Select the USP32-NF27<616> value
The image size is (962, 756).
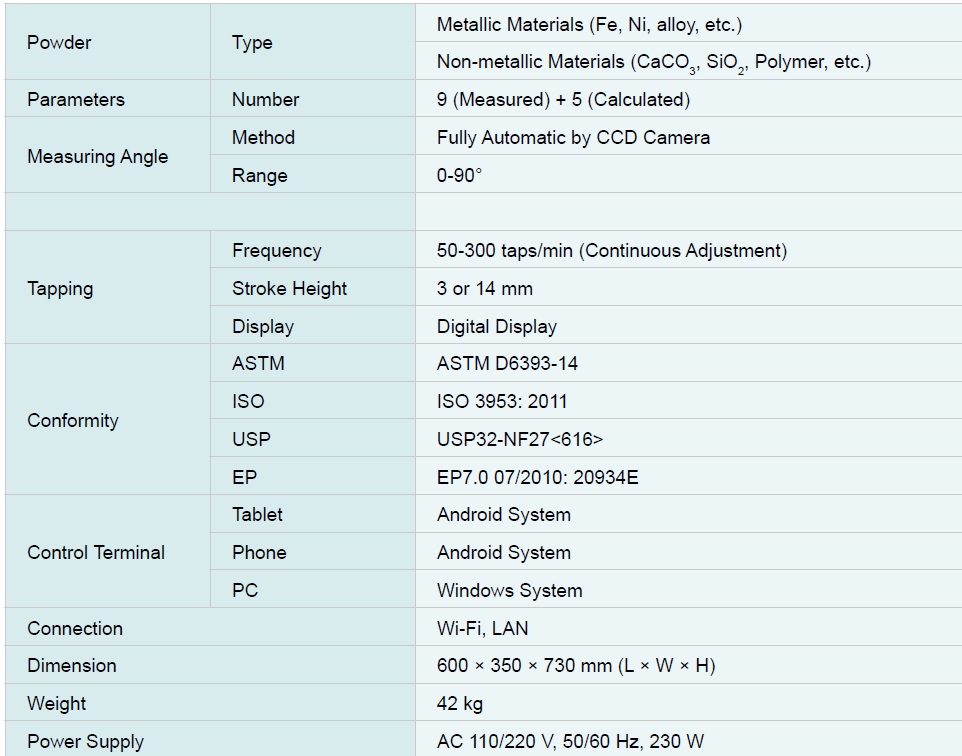519,440
